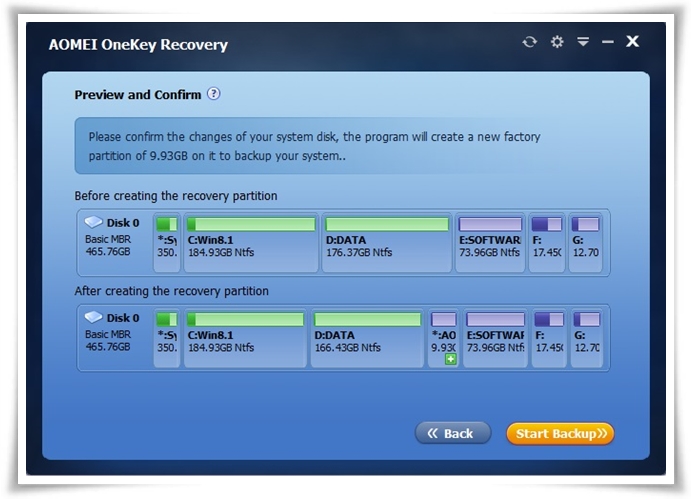Click the confirmation message about 9.93GB partition

tap(314, 146)
